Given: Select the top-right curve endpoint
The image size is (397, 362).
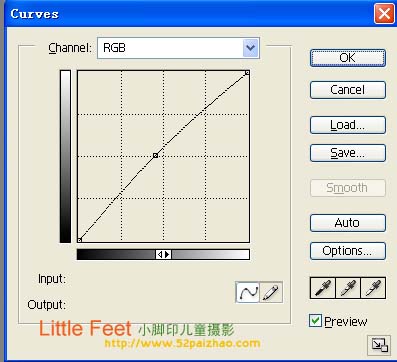Looking at the screenshot, I should pyautogui.click(x=247, y=72).
